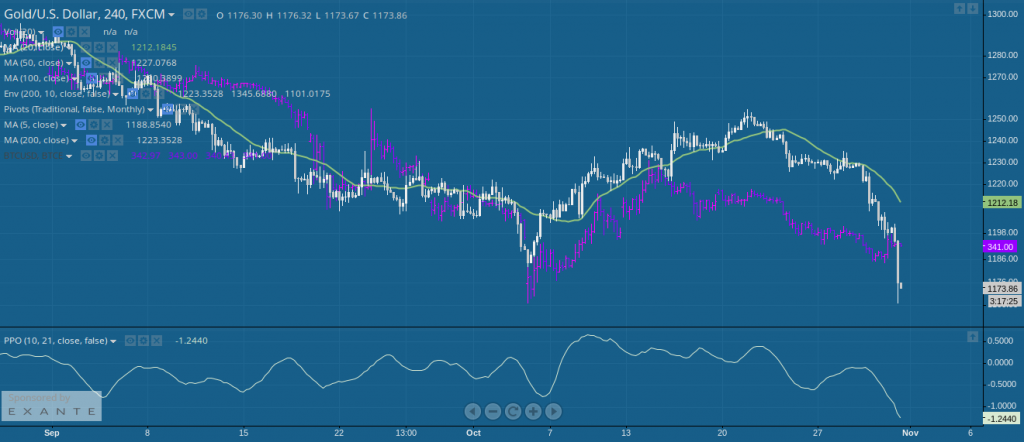Image resolution: width=1024 pixels, height=442 pixels.
Task: Remove the BTCUSD, BTCE comparison series
Action: [x=112, y=156]
